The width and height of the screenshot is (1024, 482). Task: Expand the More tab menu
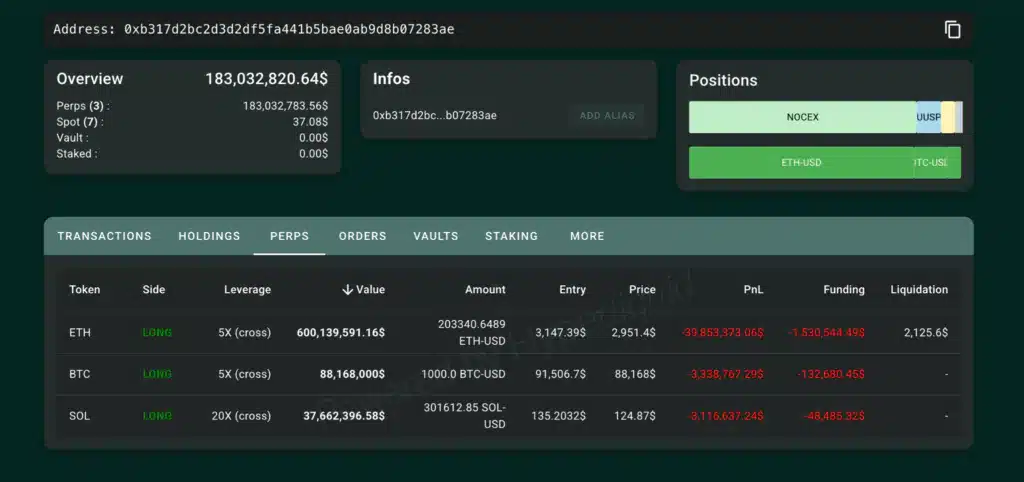pos(587,236)
